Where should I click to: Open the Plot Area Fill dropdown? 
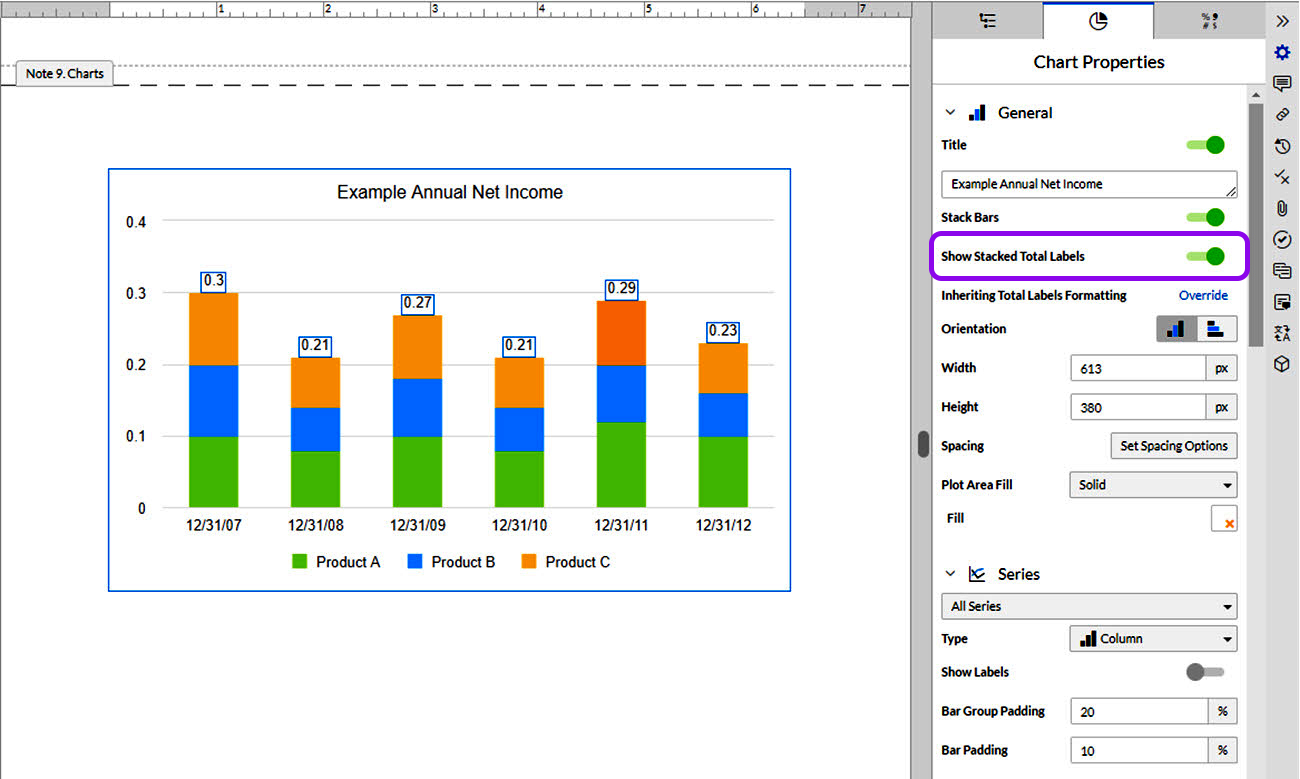[1152, 485]
